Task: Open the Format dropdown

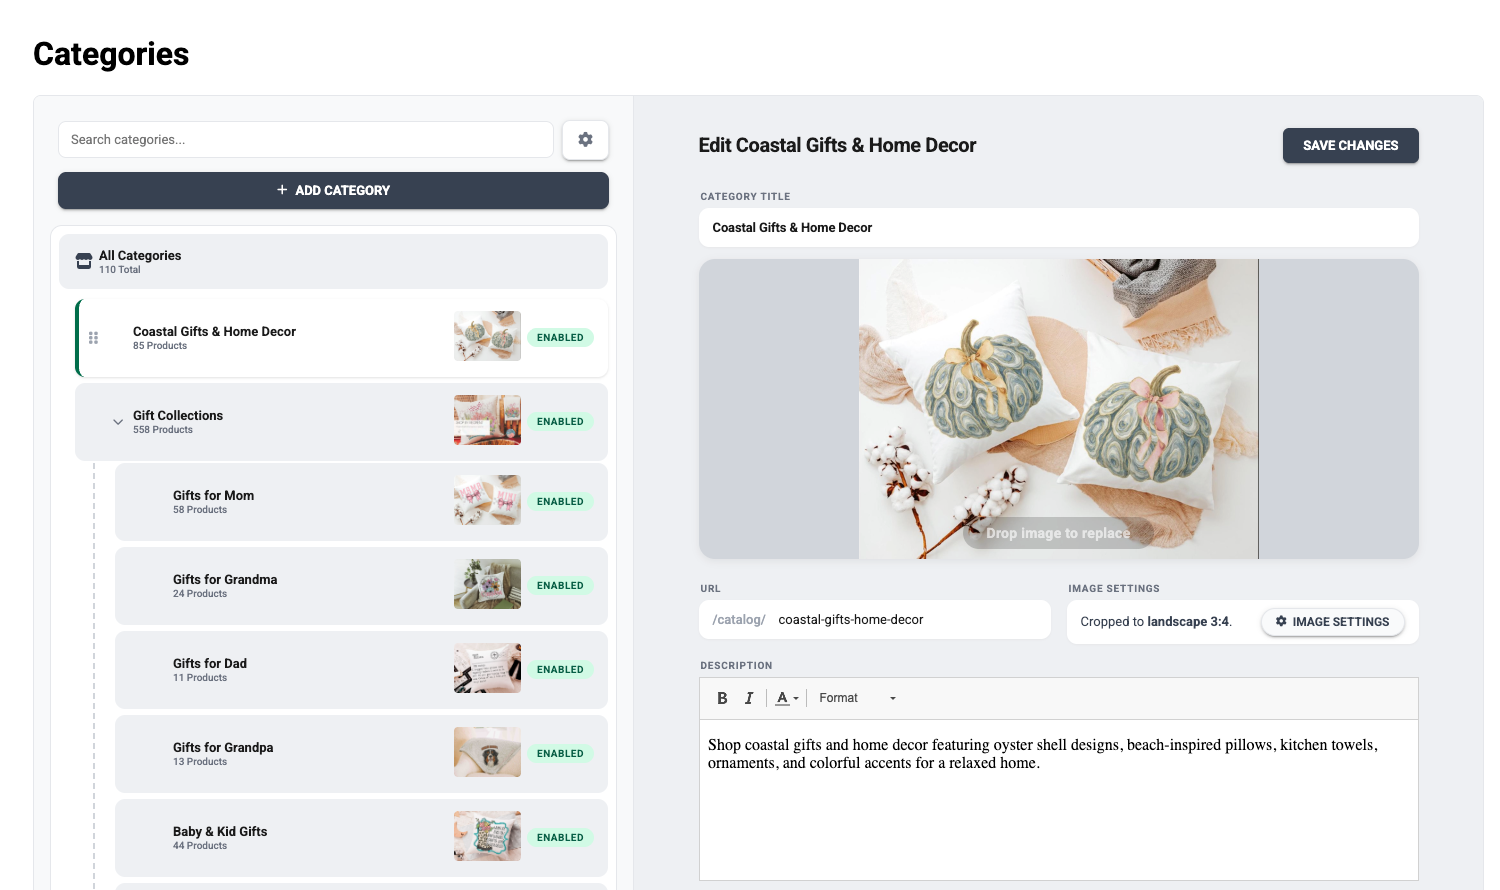Action: pyautogui.click(x=857, y=698)
